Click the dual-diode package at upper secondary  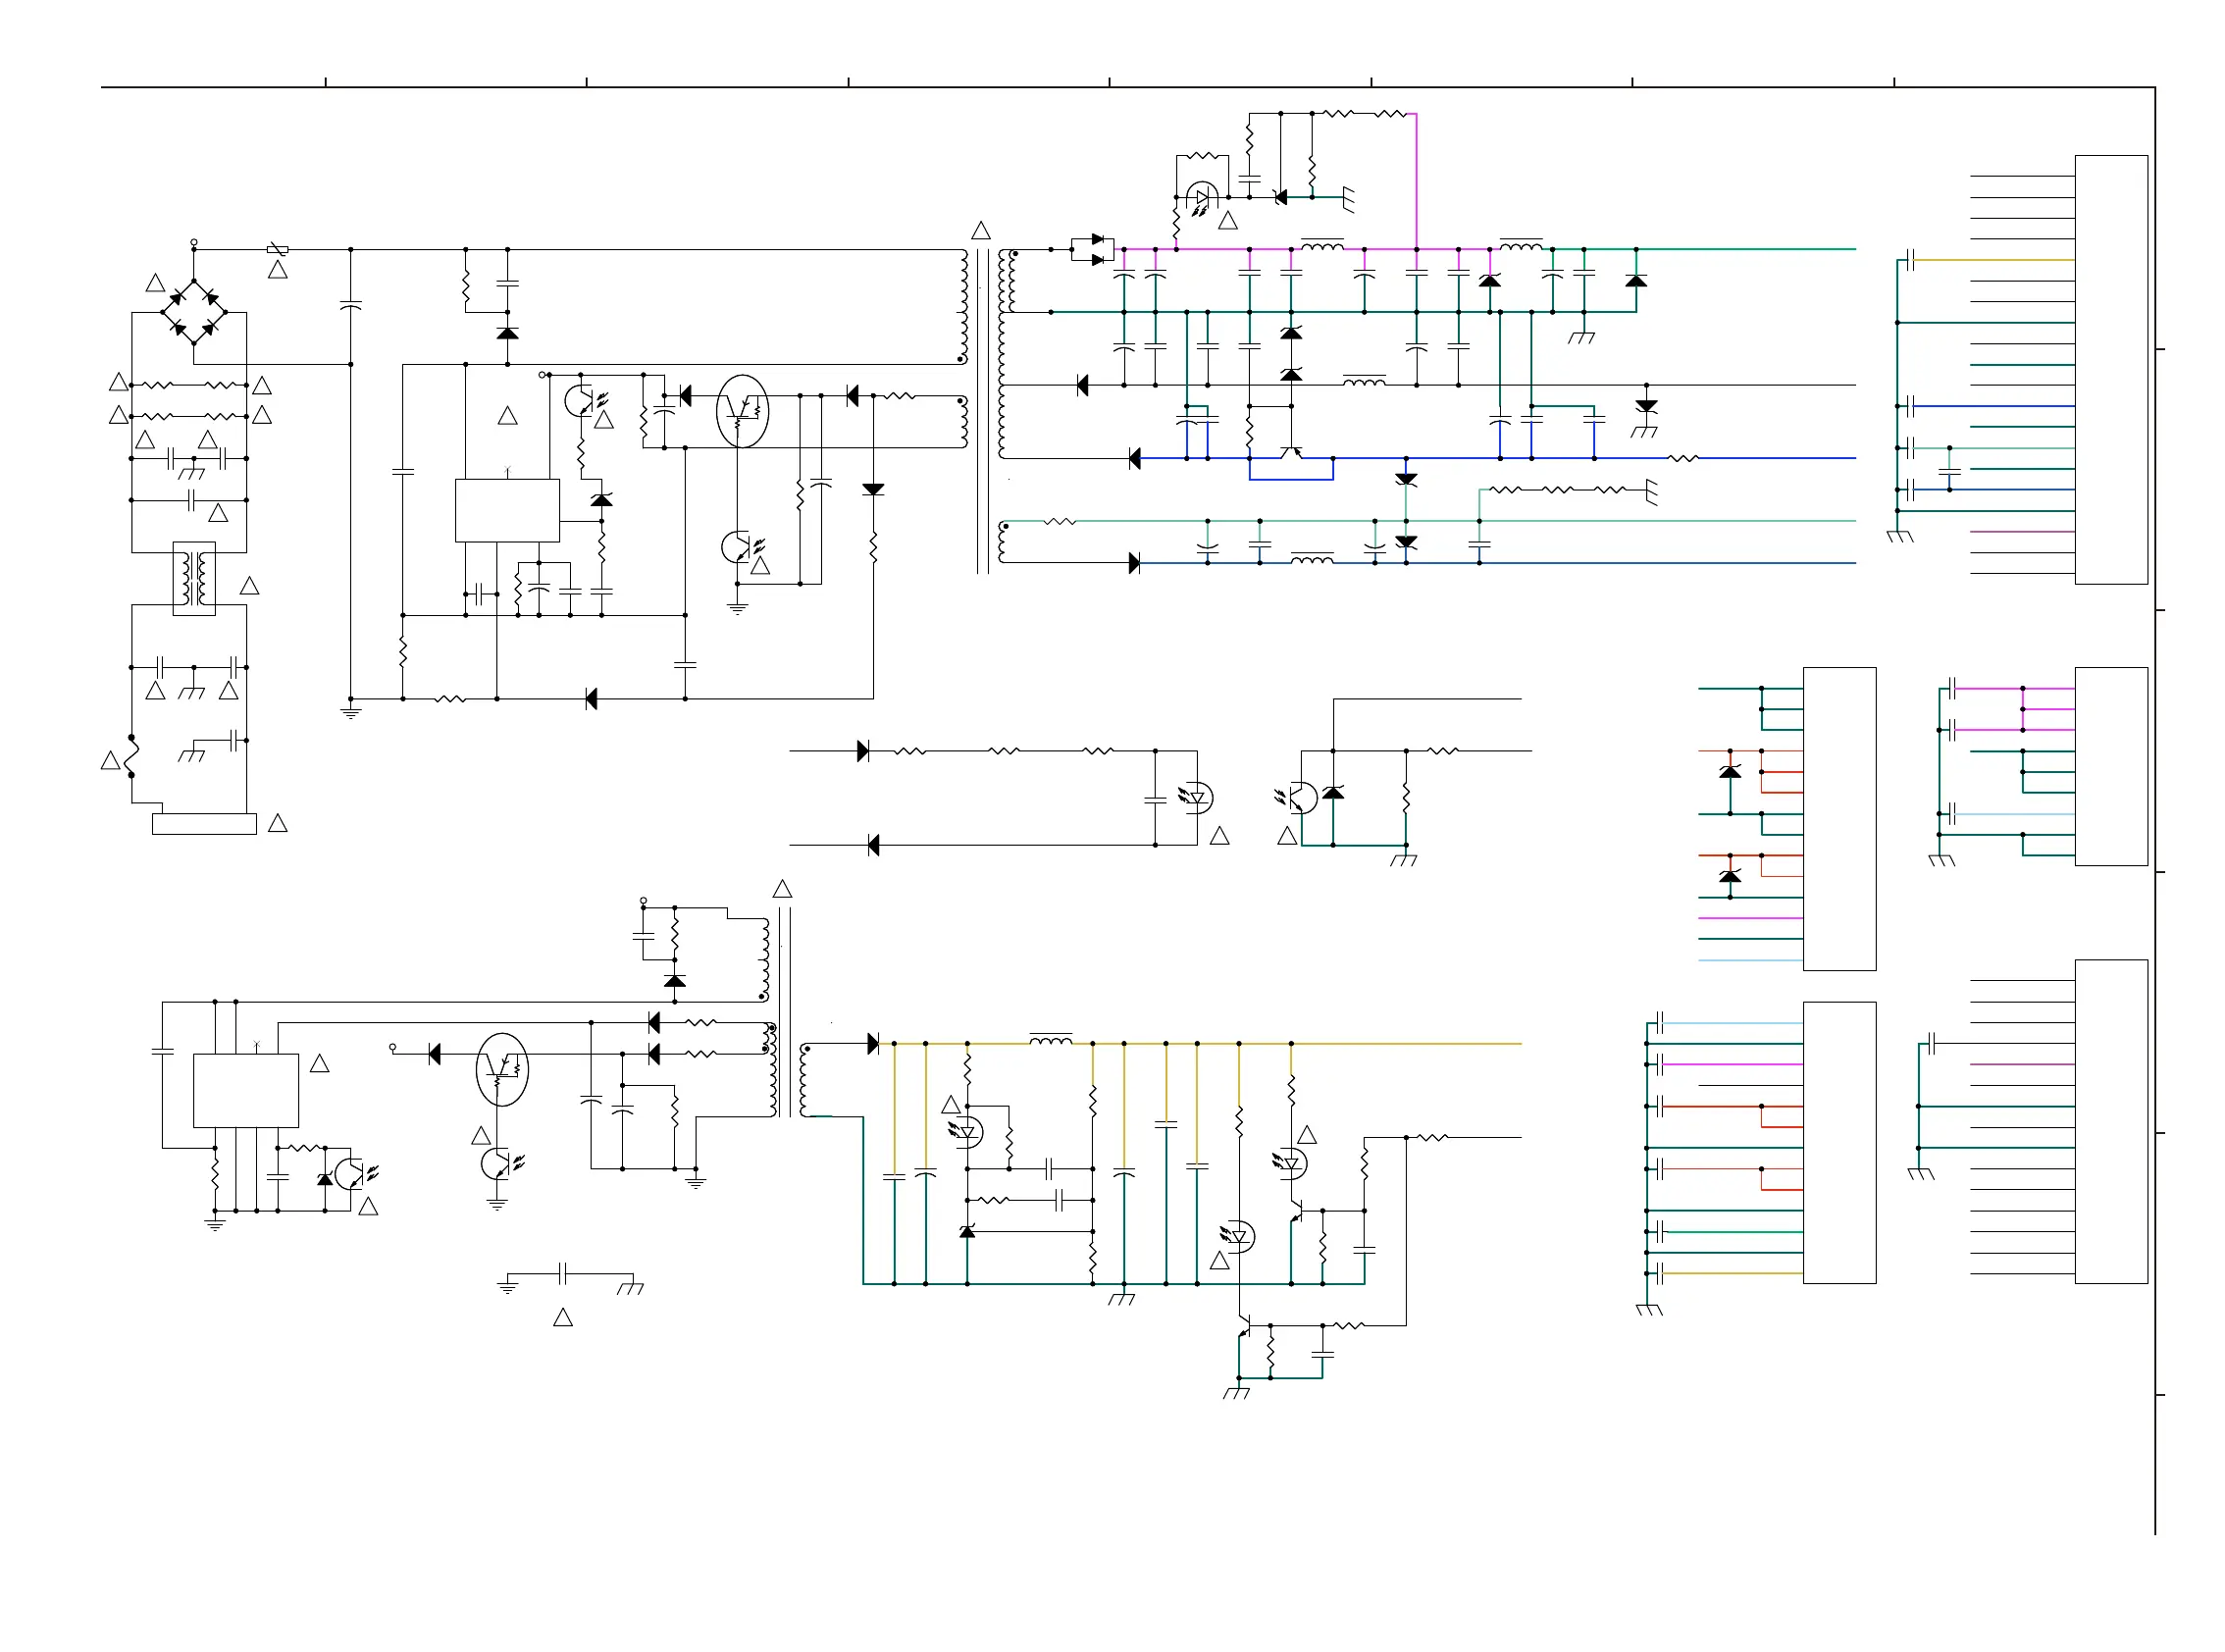1091,249
